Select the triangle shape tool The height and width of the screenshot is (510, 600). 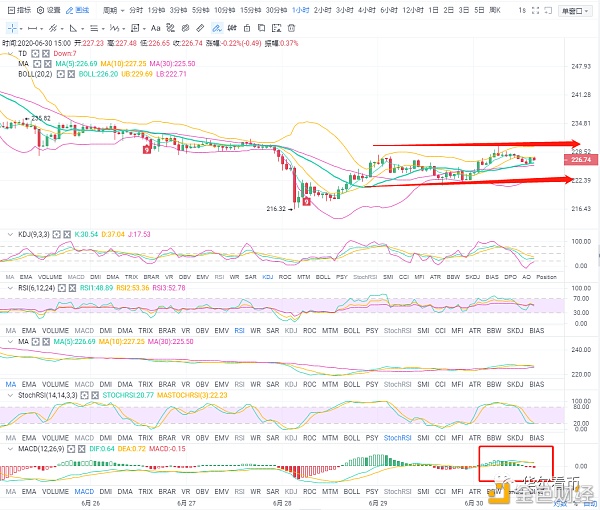73,28
